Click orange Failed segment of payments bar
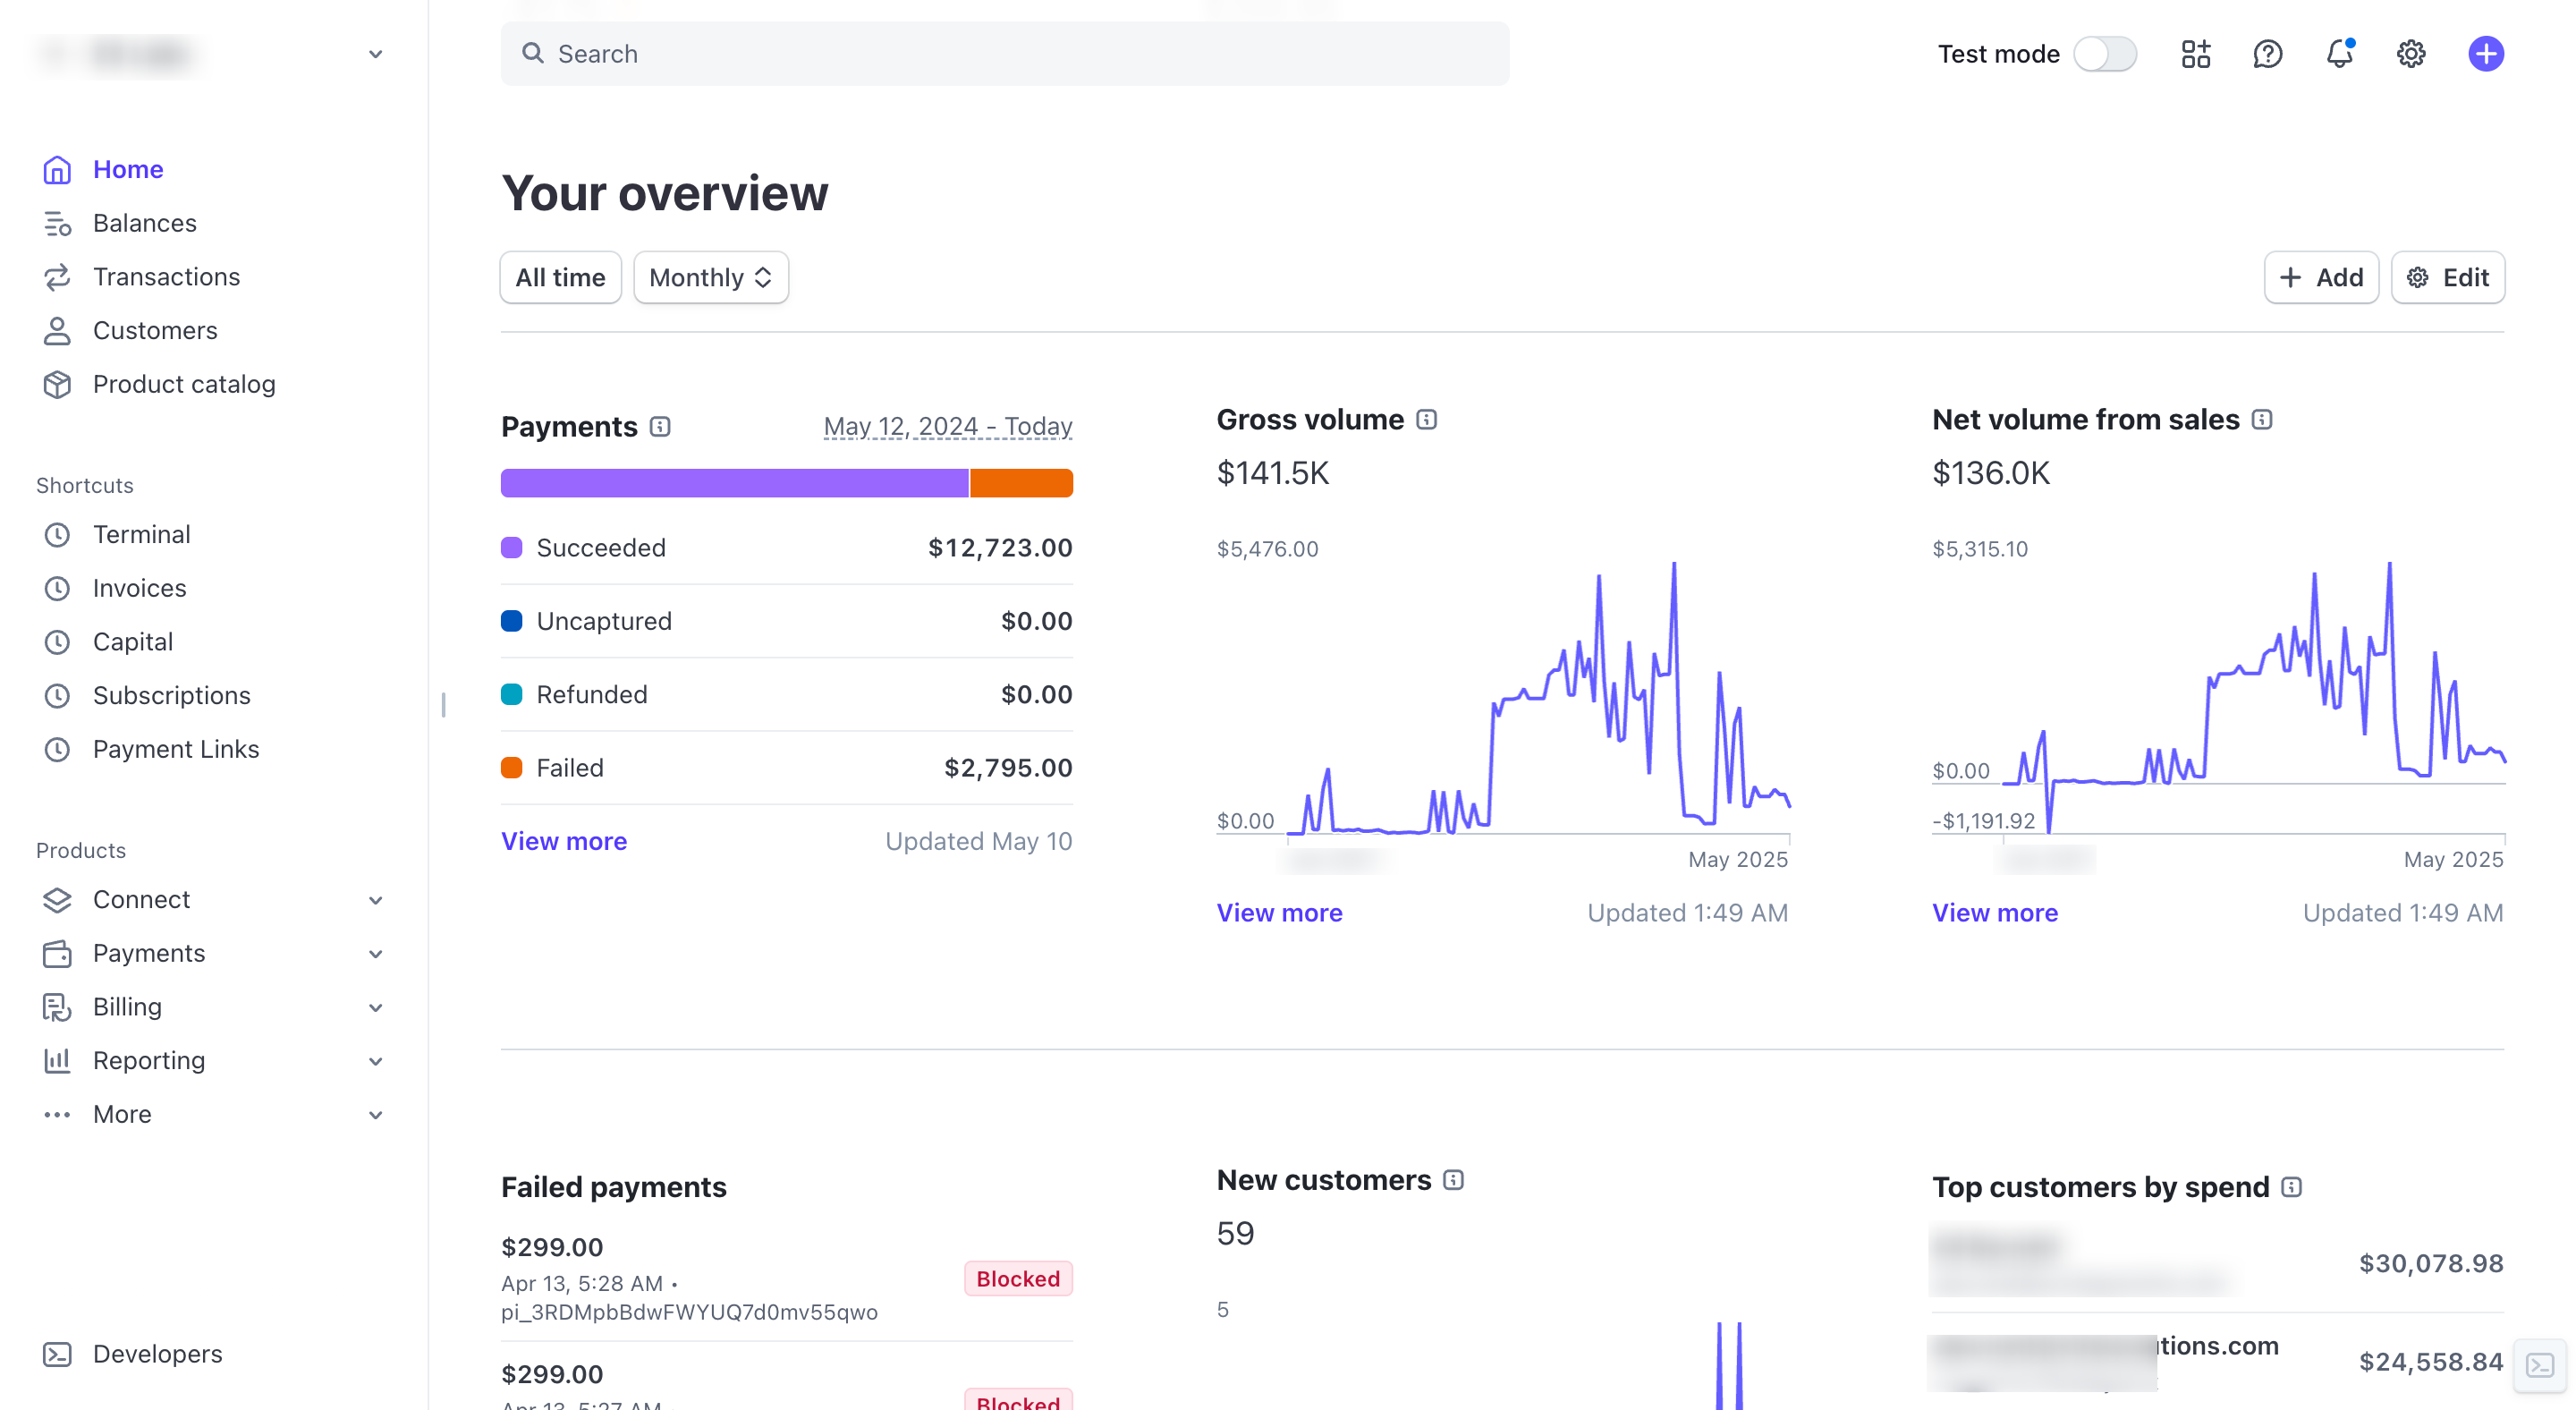This screenshot has width=2576, height=1410. point(1021,483)
